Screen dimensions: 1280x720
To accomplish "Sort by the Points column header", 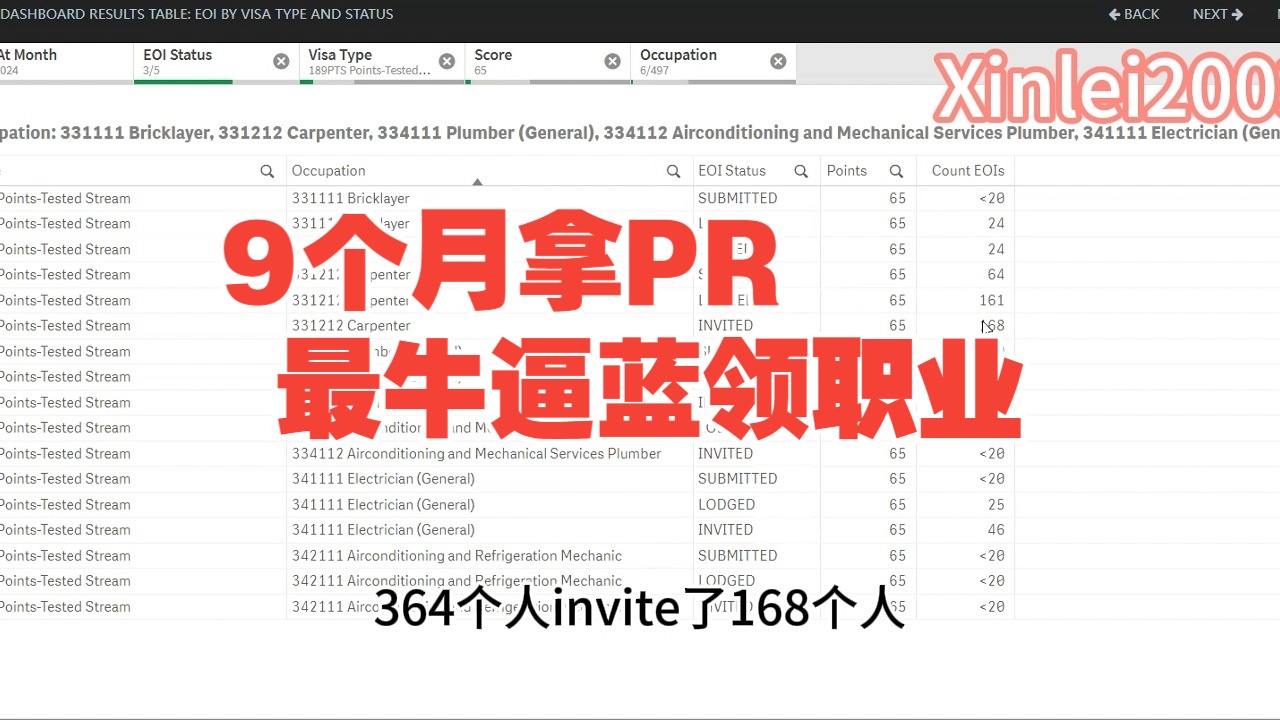I will tap(847, 171).
